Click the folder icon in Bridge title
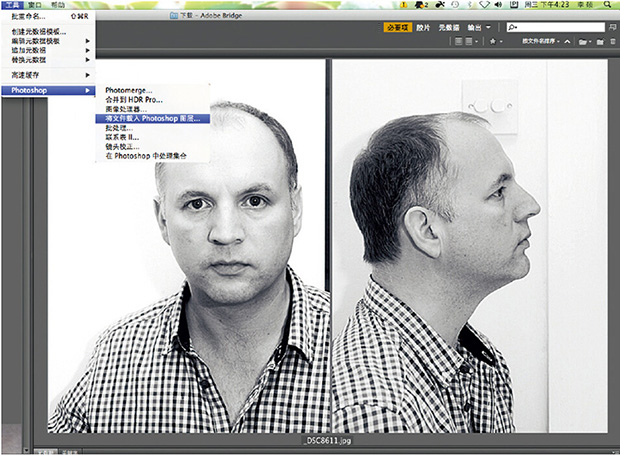Screen dimensions: 620x455 tap(174, 15)
